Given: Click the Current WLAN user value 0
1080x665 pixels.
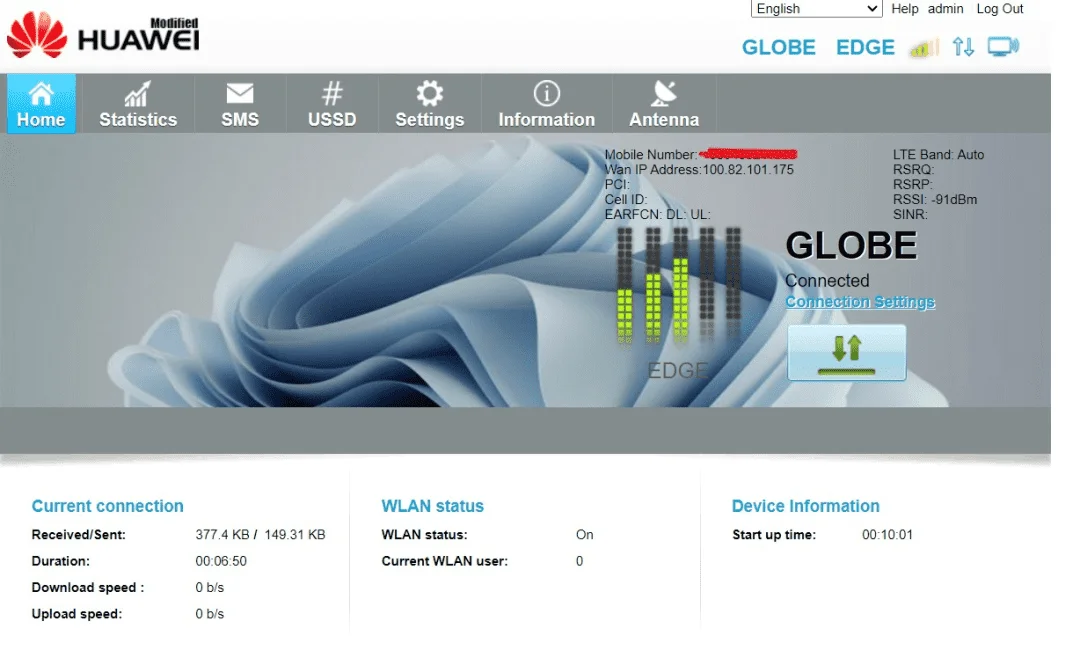Looking at the screenshot, I should pyautogui.click(x=579, y=561).
